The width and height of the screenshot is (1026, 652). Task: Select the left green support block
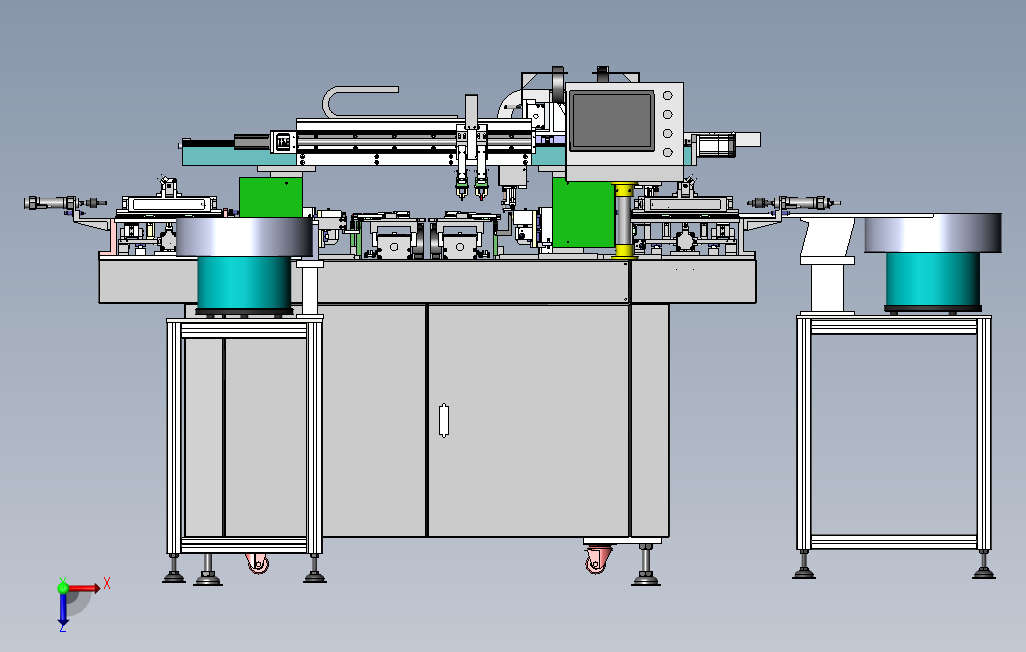(271, 197)
